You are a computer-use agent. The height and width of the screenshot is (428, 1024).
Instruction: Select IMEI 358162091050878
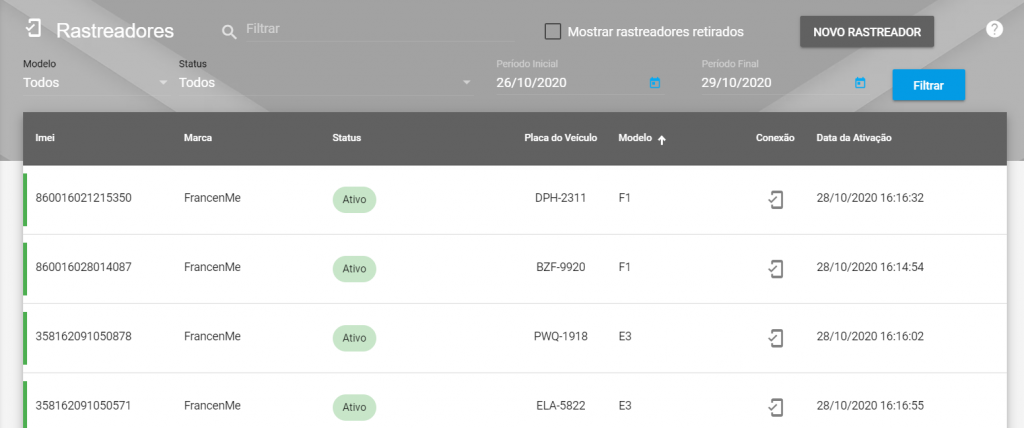click(x=84, y=337)
